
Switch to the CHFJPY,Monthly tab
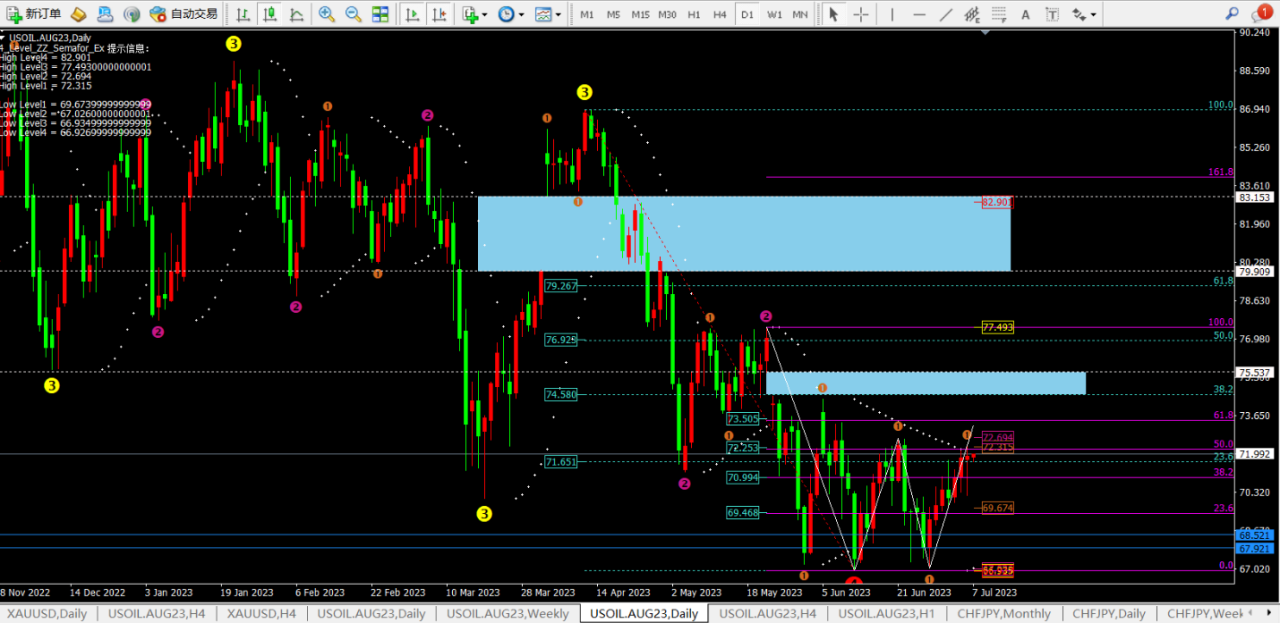tap(1004, 613)
